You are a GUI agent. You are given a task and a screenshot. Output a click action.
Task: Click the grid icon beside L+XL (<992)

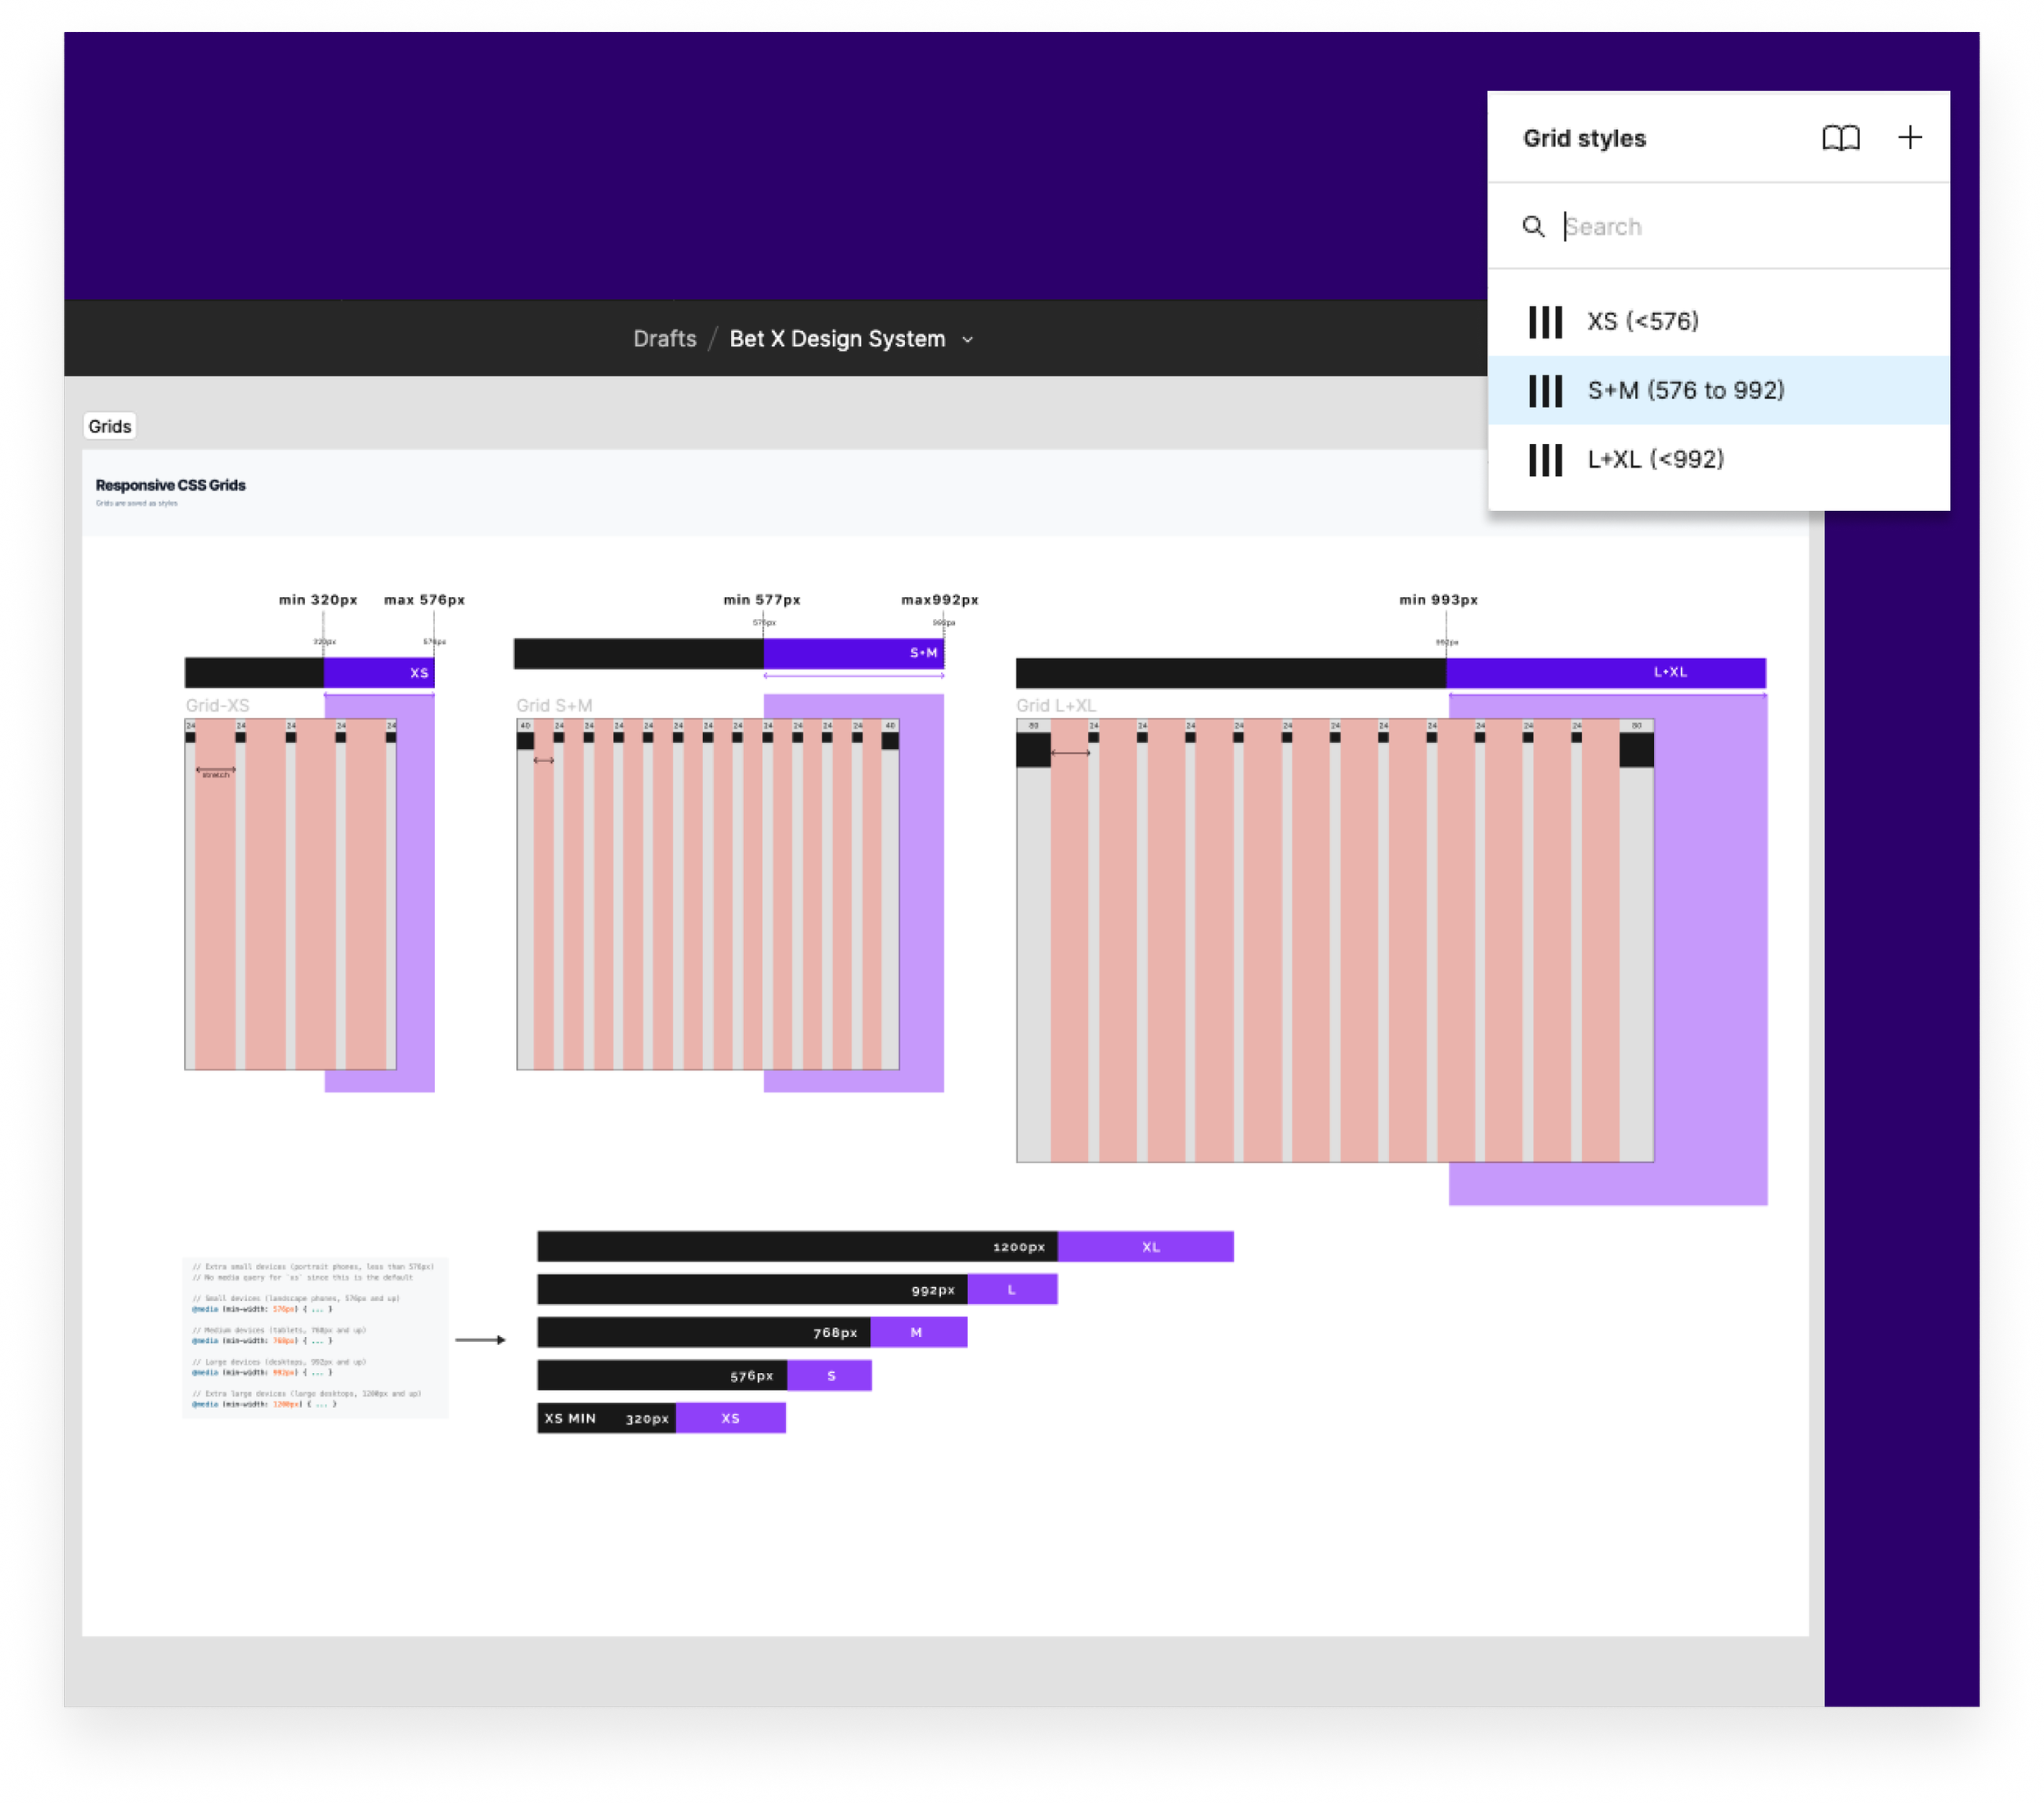(1544, 460)
